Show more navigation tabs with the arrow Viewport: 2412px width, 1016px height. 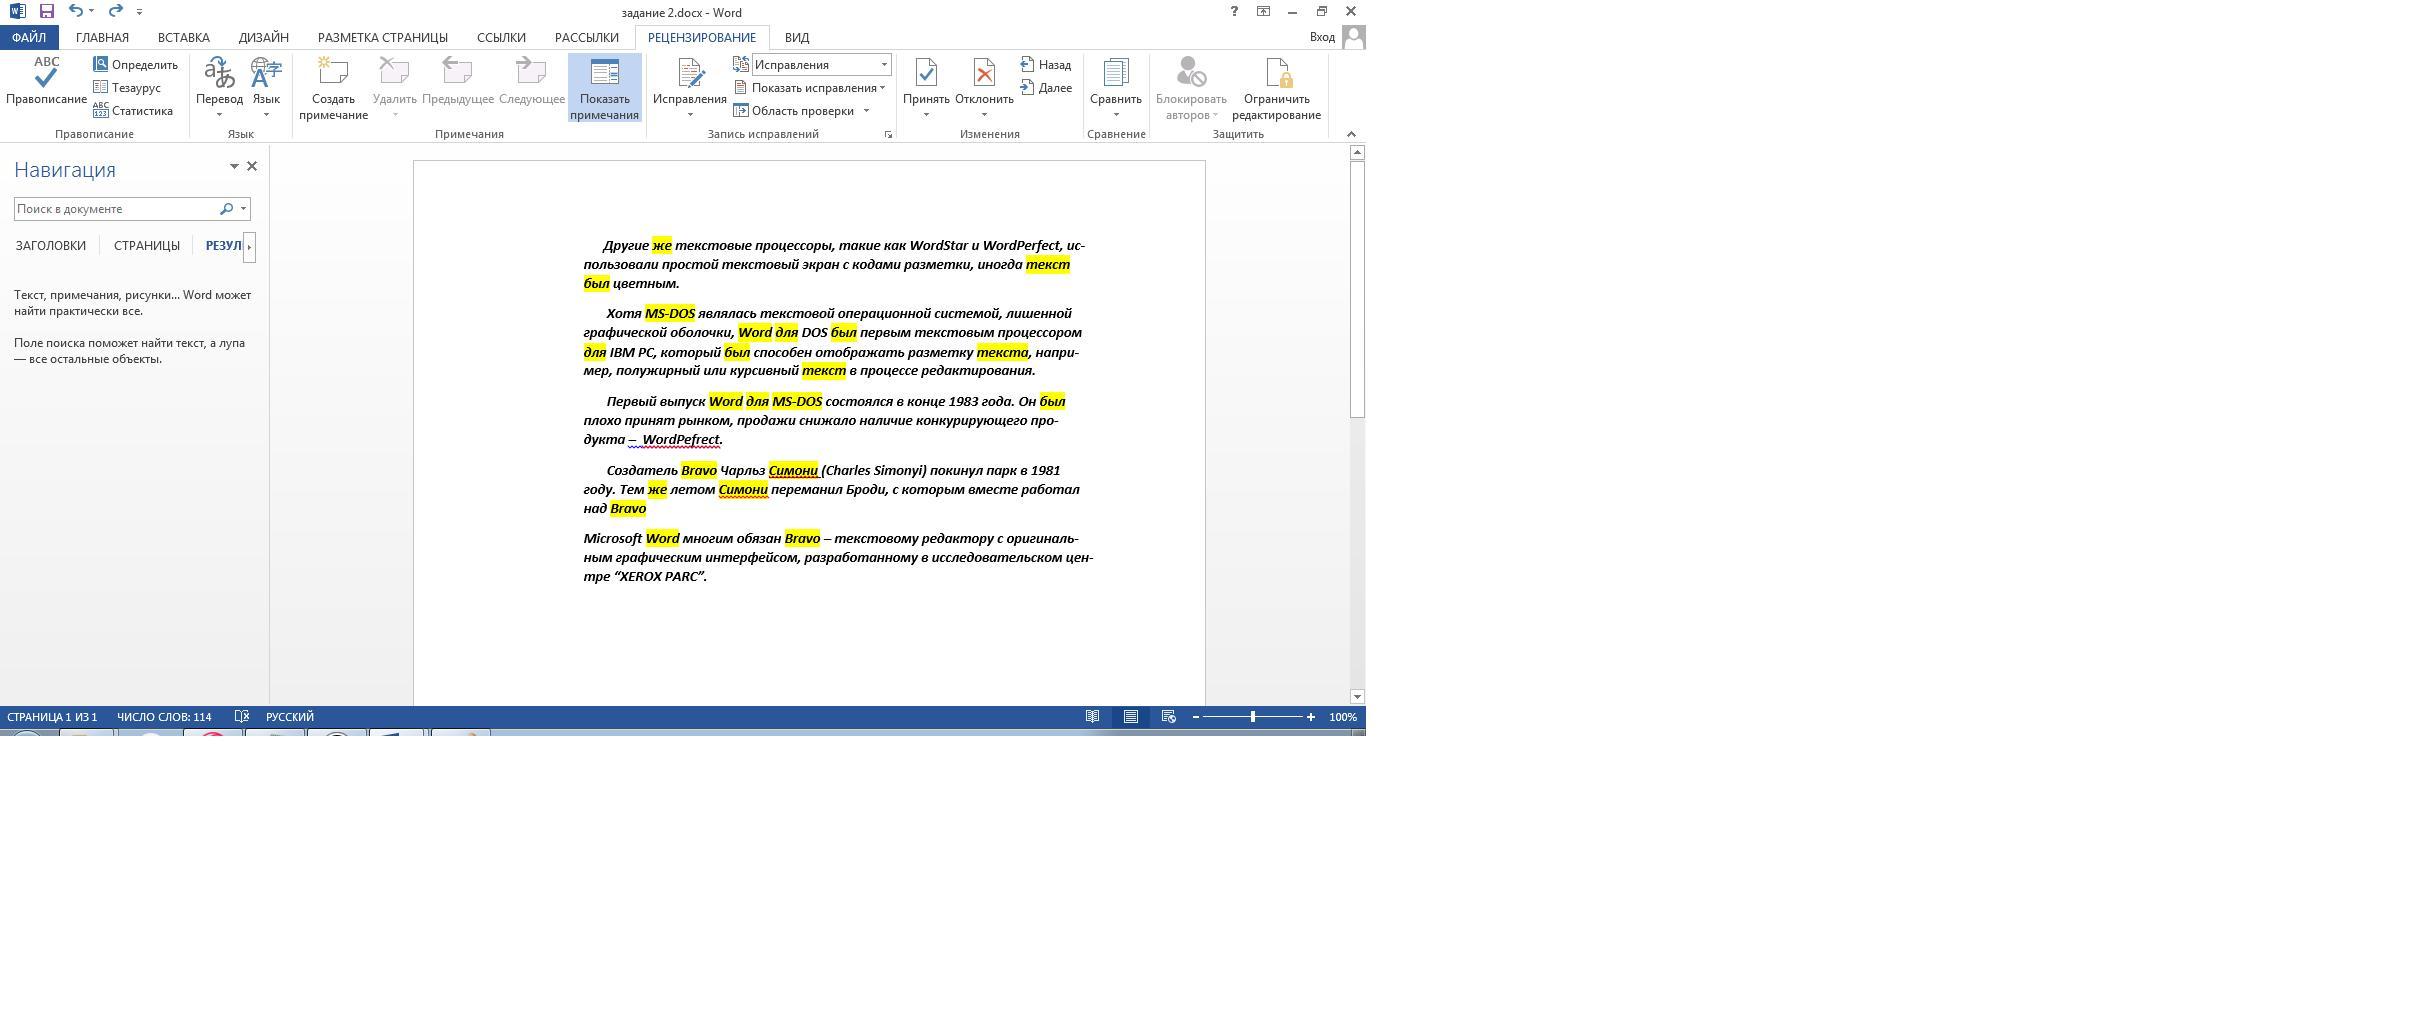coord(249,246)
